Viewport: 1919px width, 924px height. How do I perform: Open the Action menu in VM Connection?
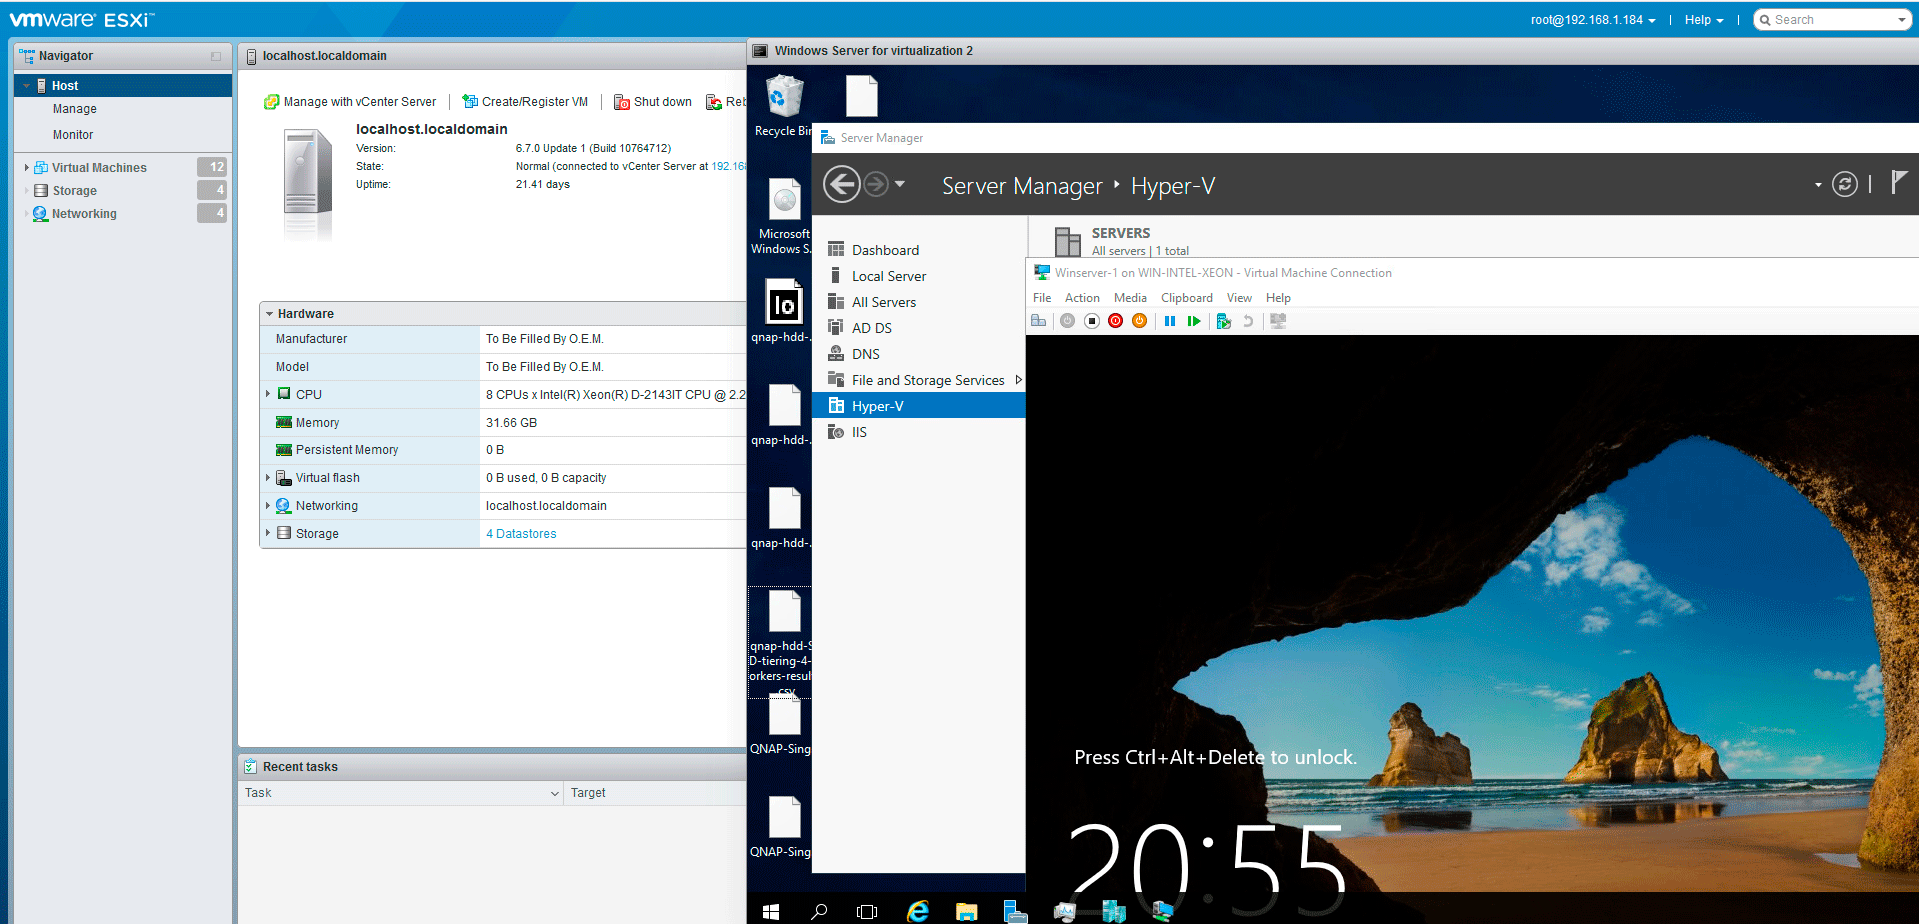coord(1081,298)
